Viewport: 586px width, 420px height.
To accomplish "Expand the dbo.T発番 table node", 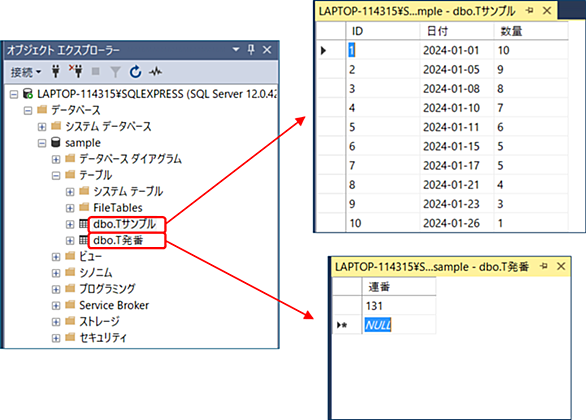I will [70, 241].
